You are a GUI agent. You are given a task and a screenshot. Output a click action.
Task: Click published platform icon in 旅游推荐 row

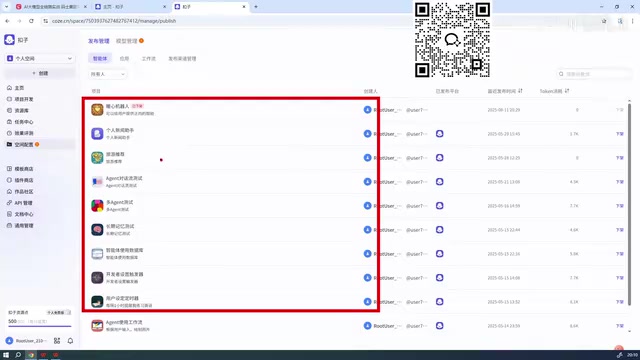point(440,158)
